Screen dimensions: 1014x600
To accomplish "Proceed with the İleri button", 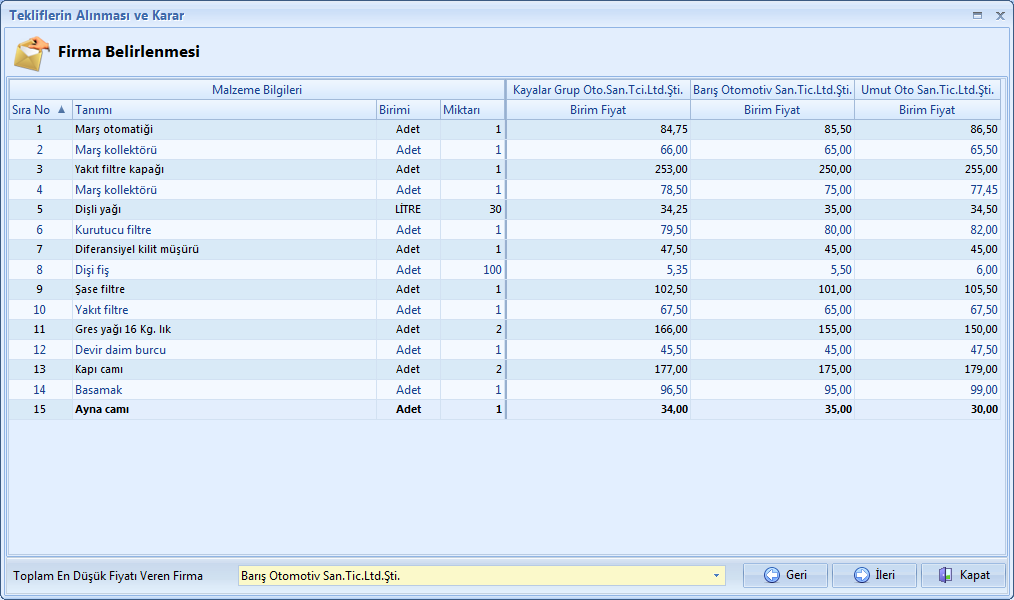I will (x=873, y=575).
